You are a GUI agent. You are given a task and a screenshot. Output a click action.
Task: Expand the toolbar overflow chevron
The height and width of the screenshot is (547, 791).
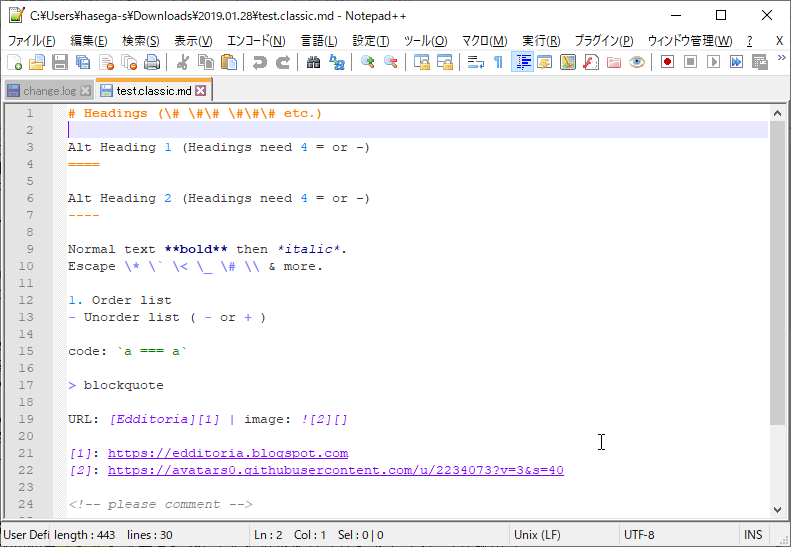(782, 58)
